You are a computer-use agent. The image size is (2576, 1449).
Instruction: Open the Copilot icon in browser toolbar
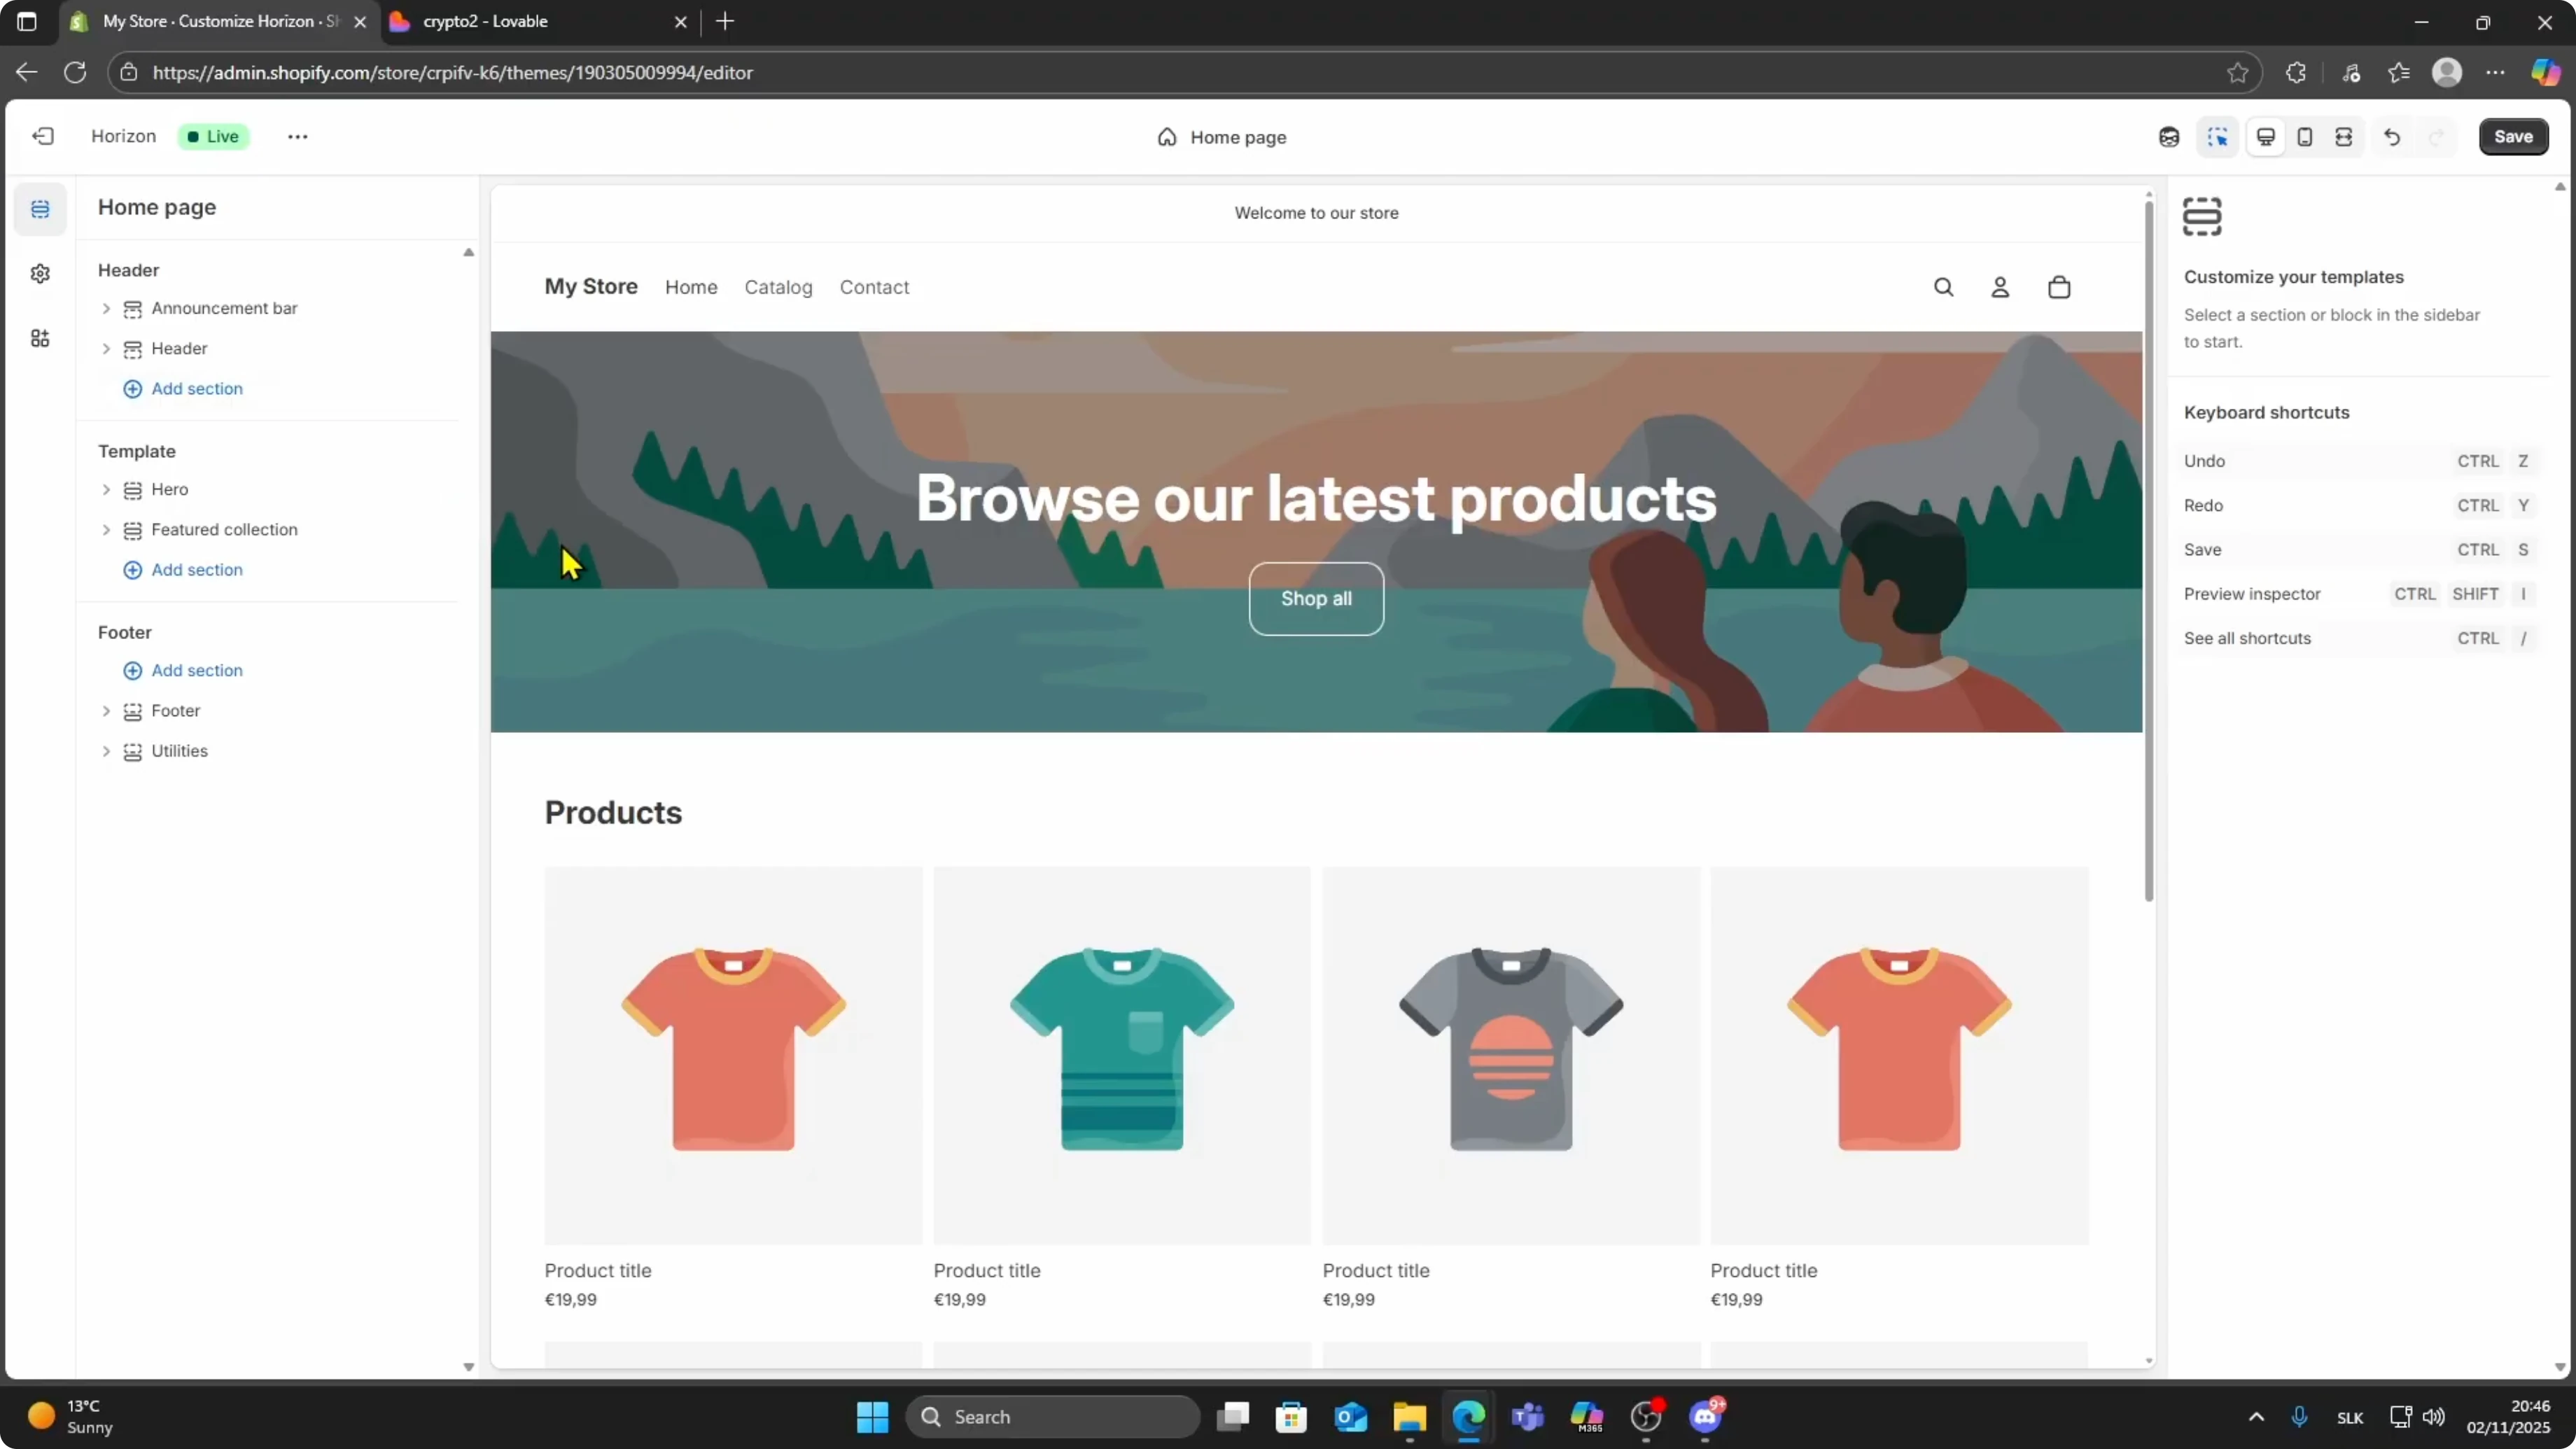pyautogui.click(x=2546, y=72)
